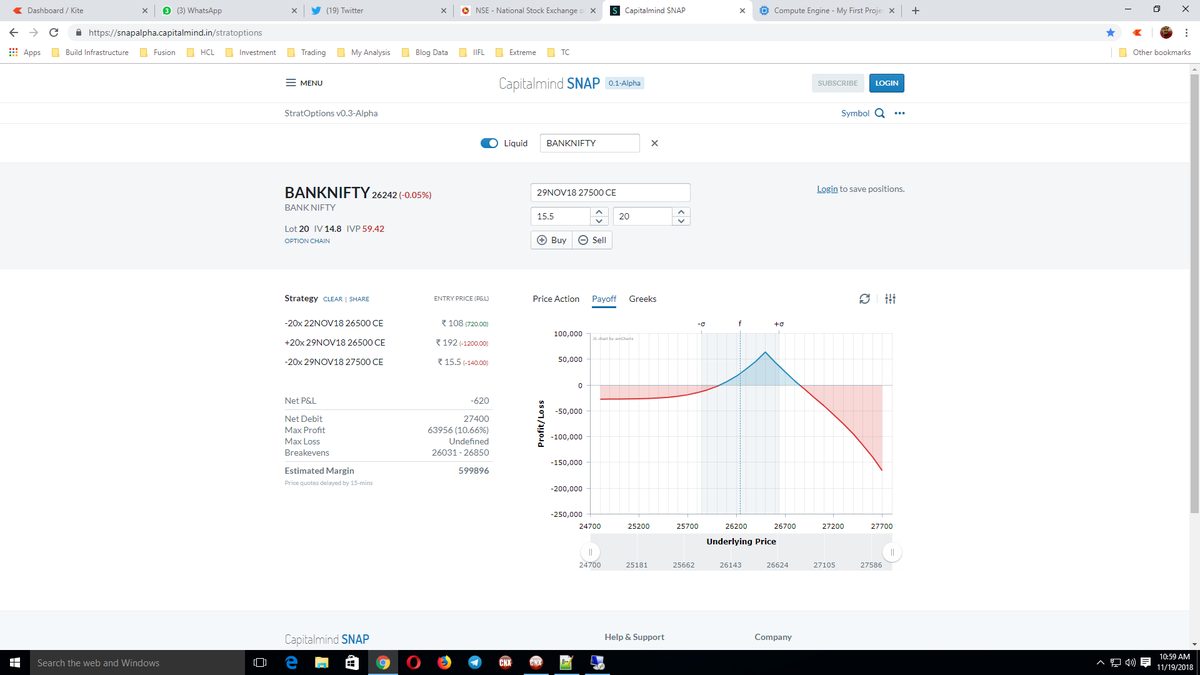This screenshot has width=1200, height=675.
Task: Open File Explorer from taskbar
Action: point(322,662)
